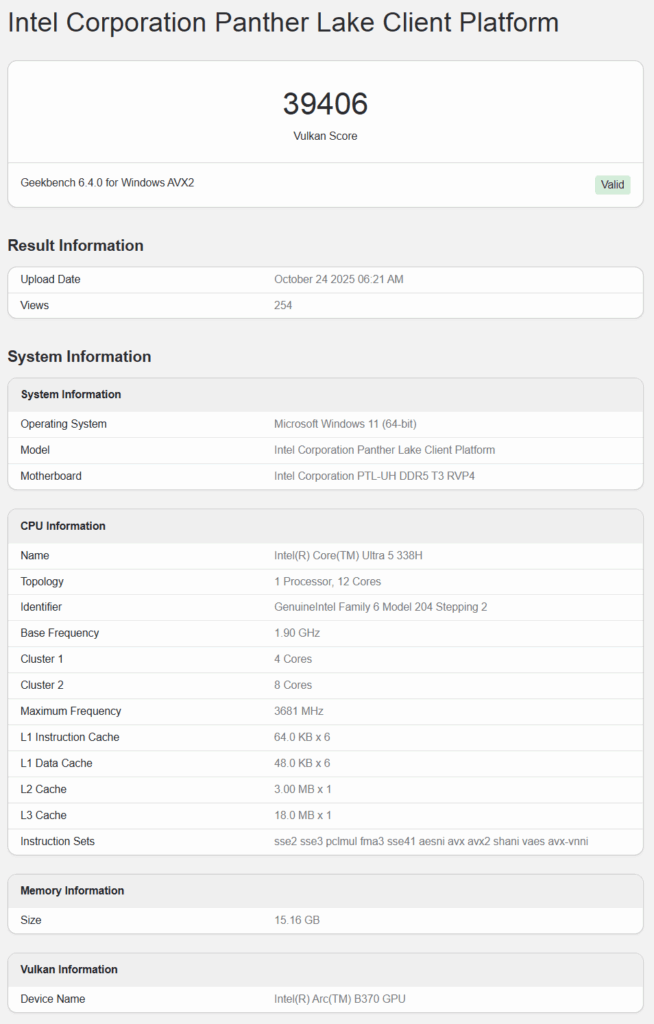Click the green Valid badge
This screenshot has height=1024, width=654.
click(x=612, y=185)
